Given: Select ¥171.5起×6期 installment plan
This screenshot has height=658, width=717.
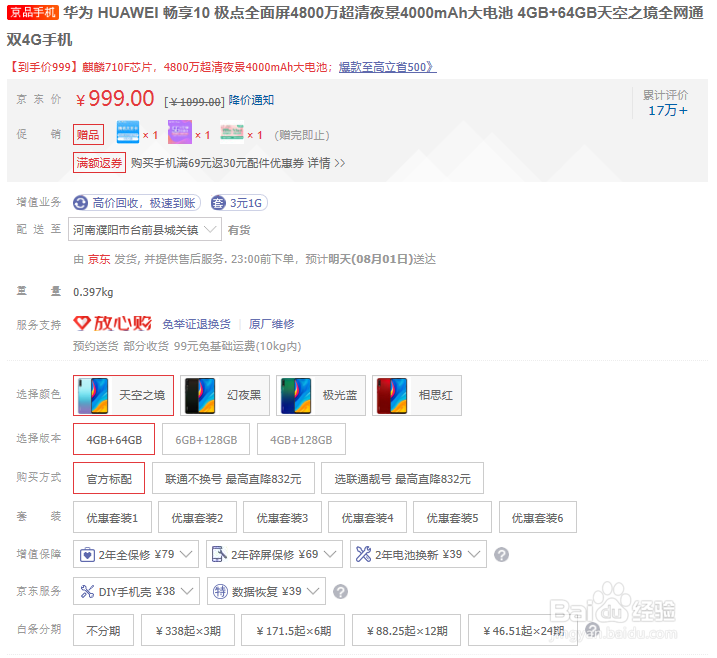Looking at the screenshot, I should click(293, 630).
